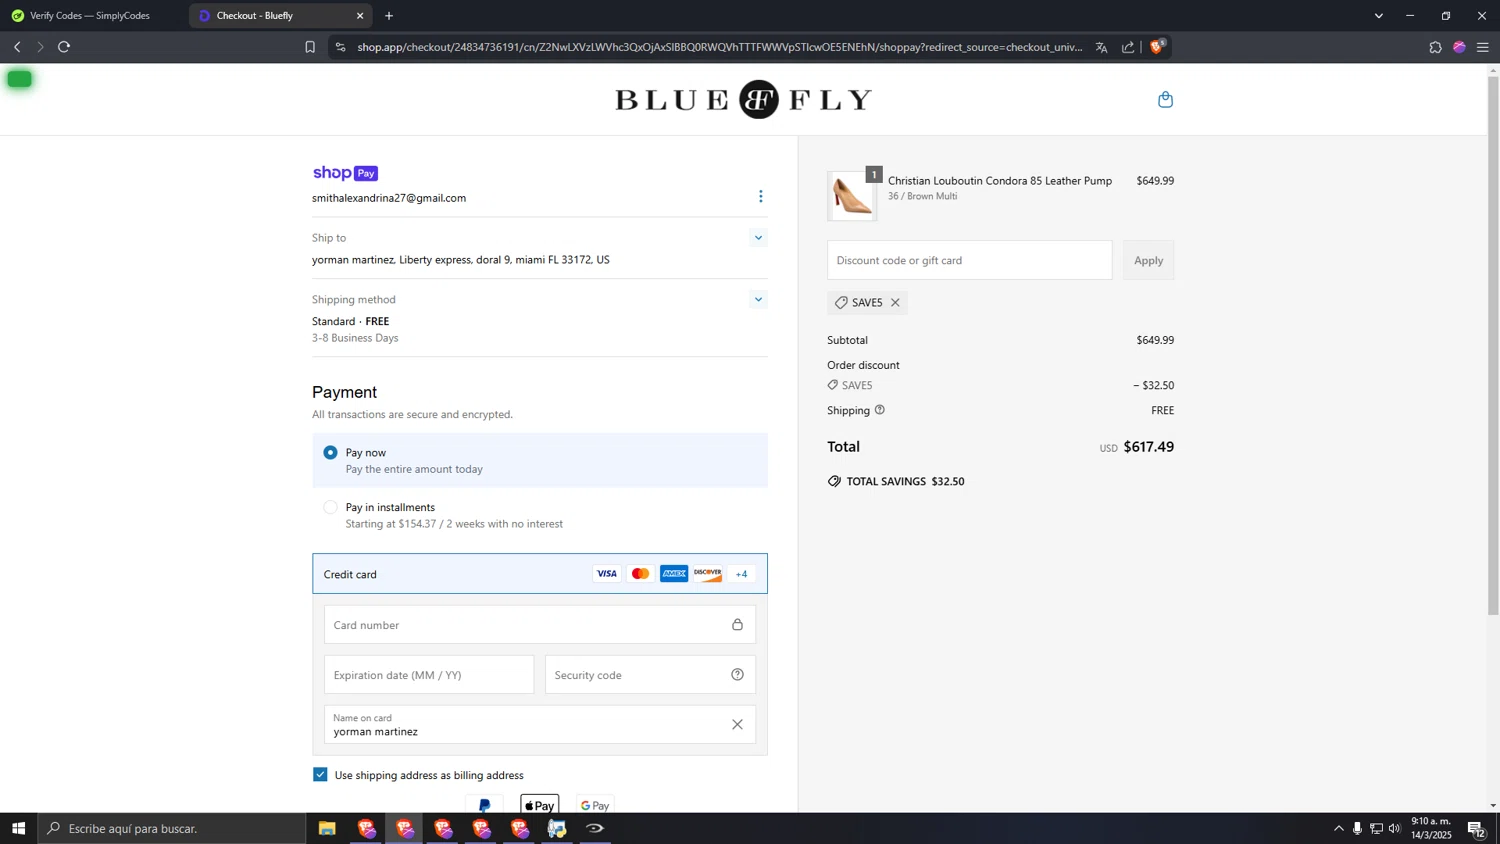The image size is (1500, 844).
Task: Click the TOTAL SAVINGS $32.50 text
Action: pos(905,481)
